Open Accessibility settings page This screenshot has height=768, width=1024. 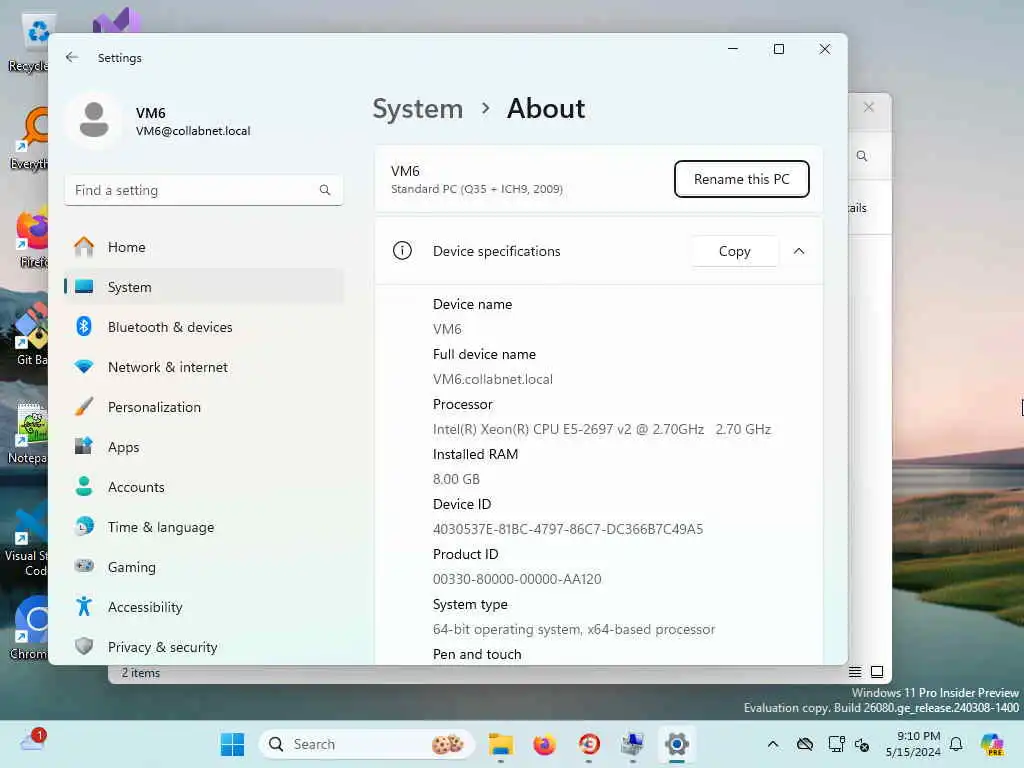coord(203,607)
